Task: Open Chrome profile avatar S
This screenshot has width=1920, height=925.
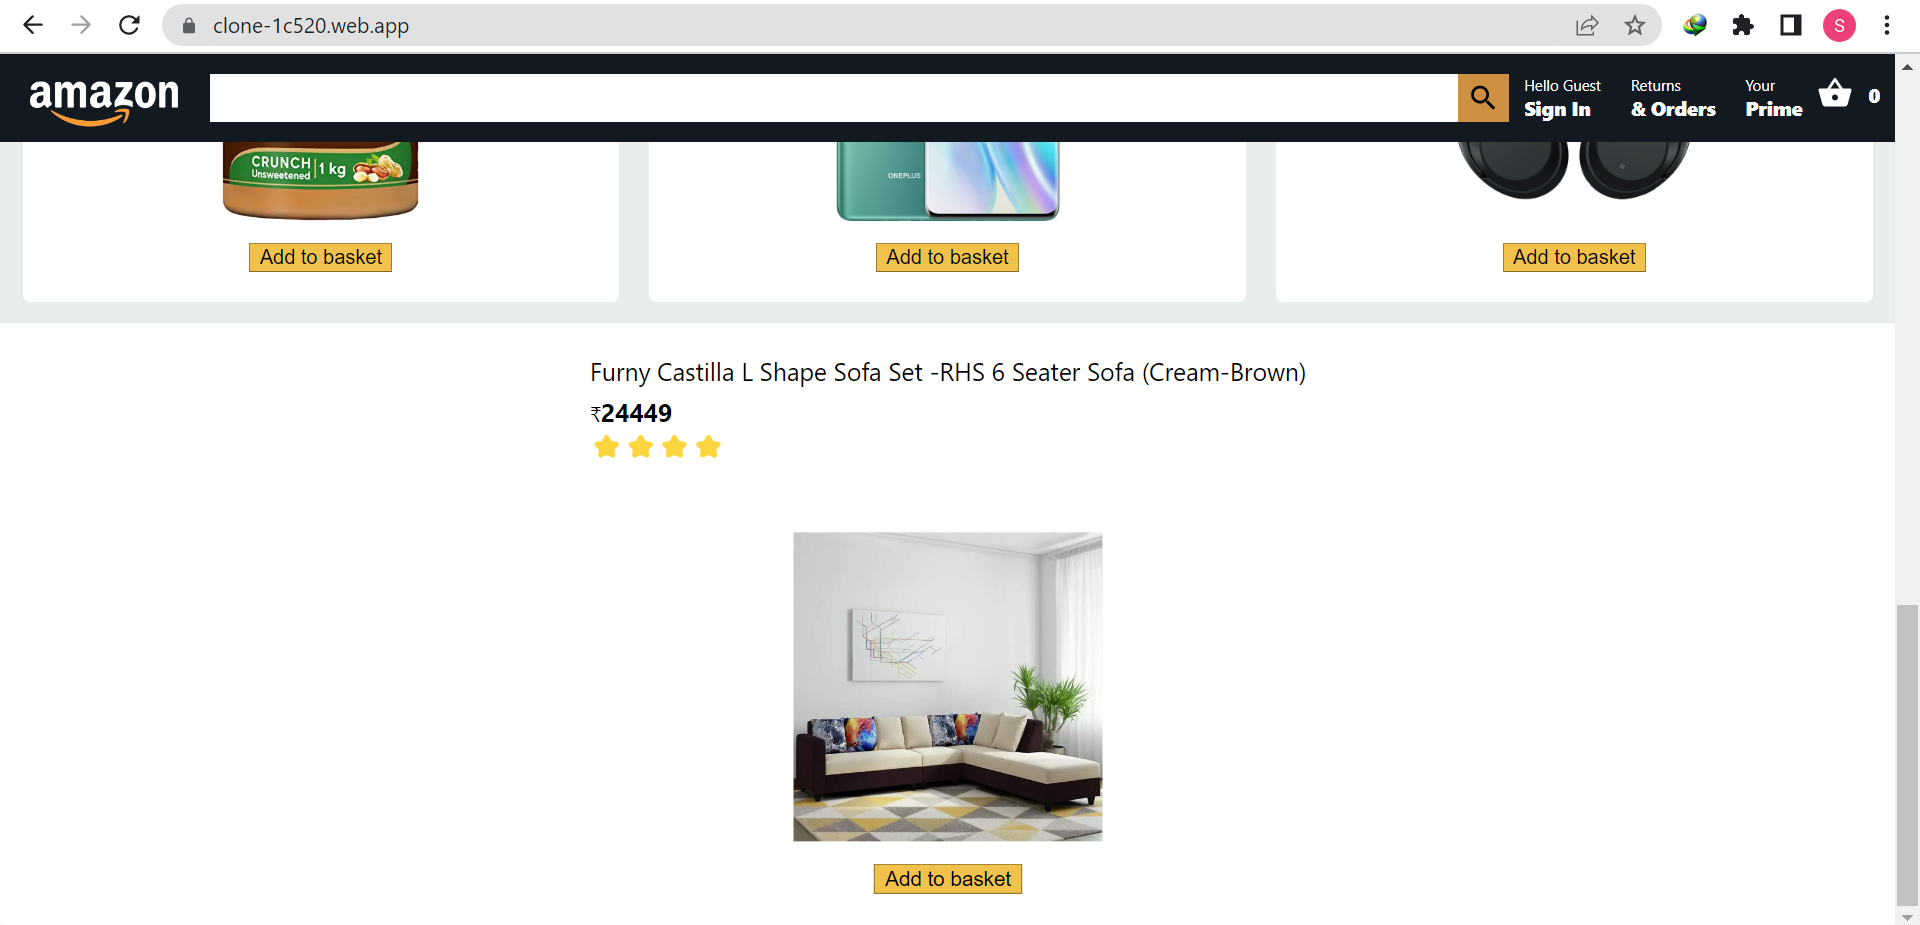Action: (1839, 25)
